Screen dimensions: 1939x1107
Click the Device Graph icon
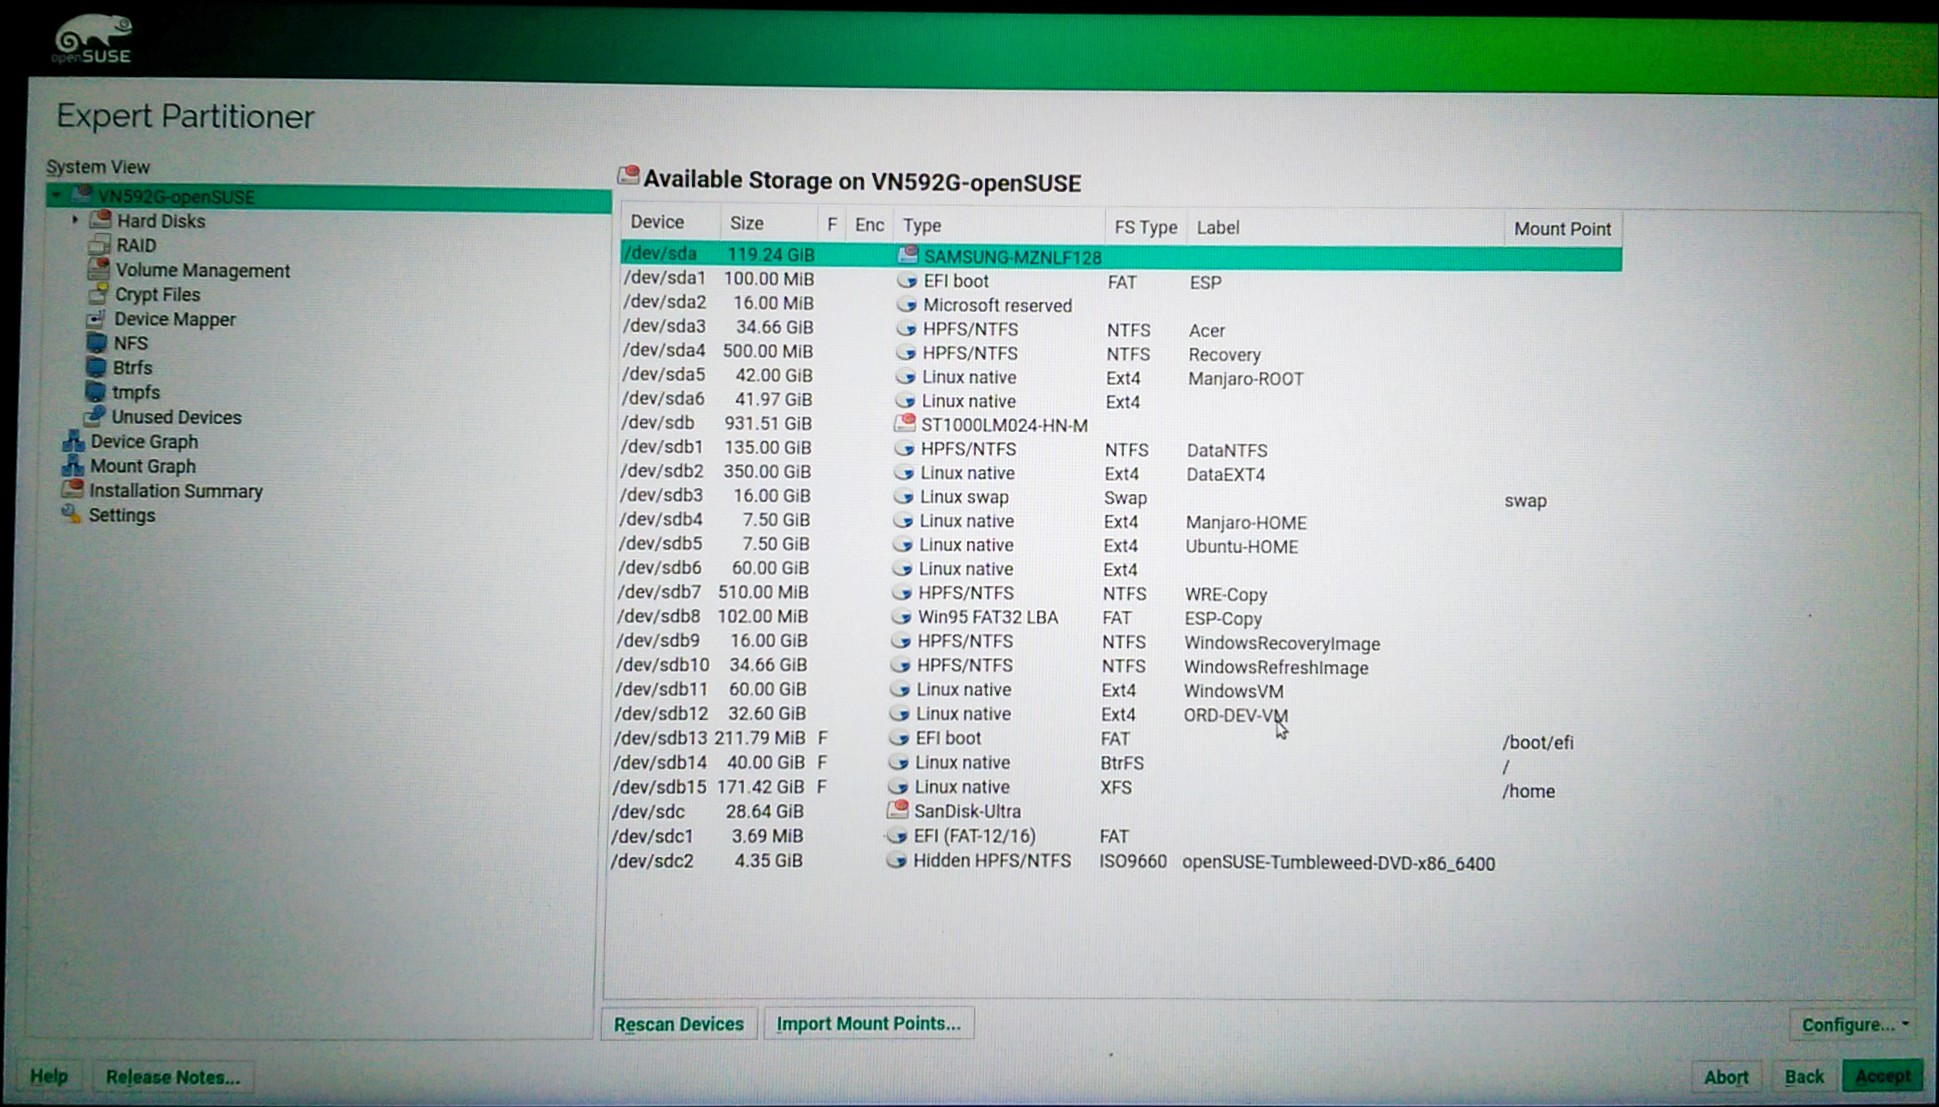coord(73,441)
